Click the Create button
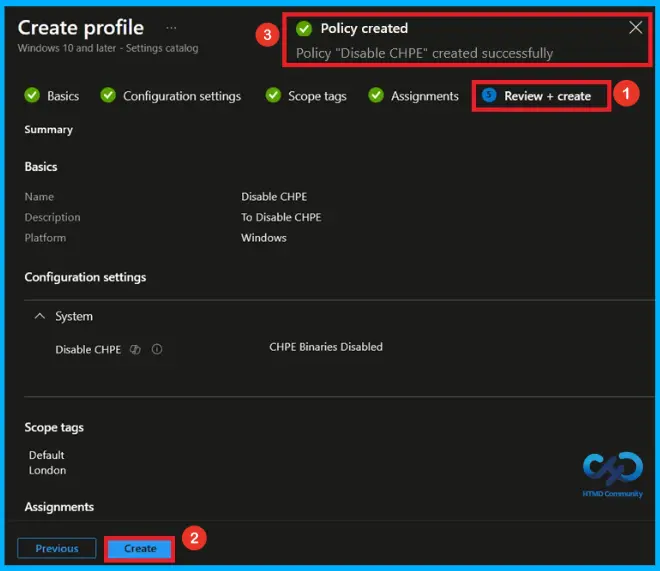This screenshot has height=571, width=660. coord(140,548)
